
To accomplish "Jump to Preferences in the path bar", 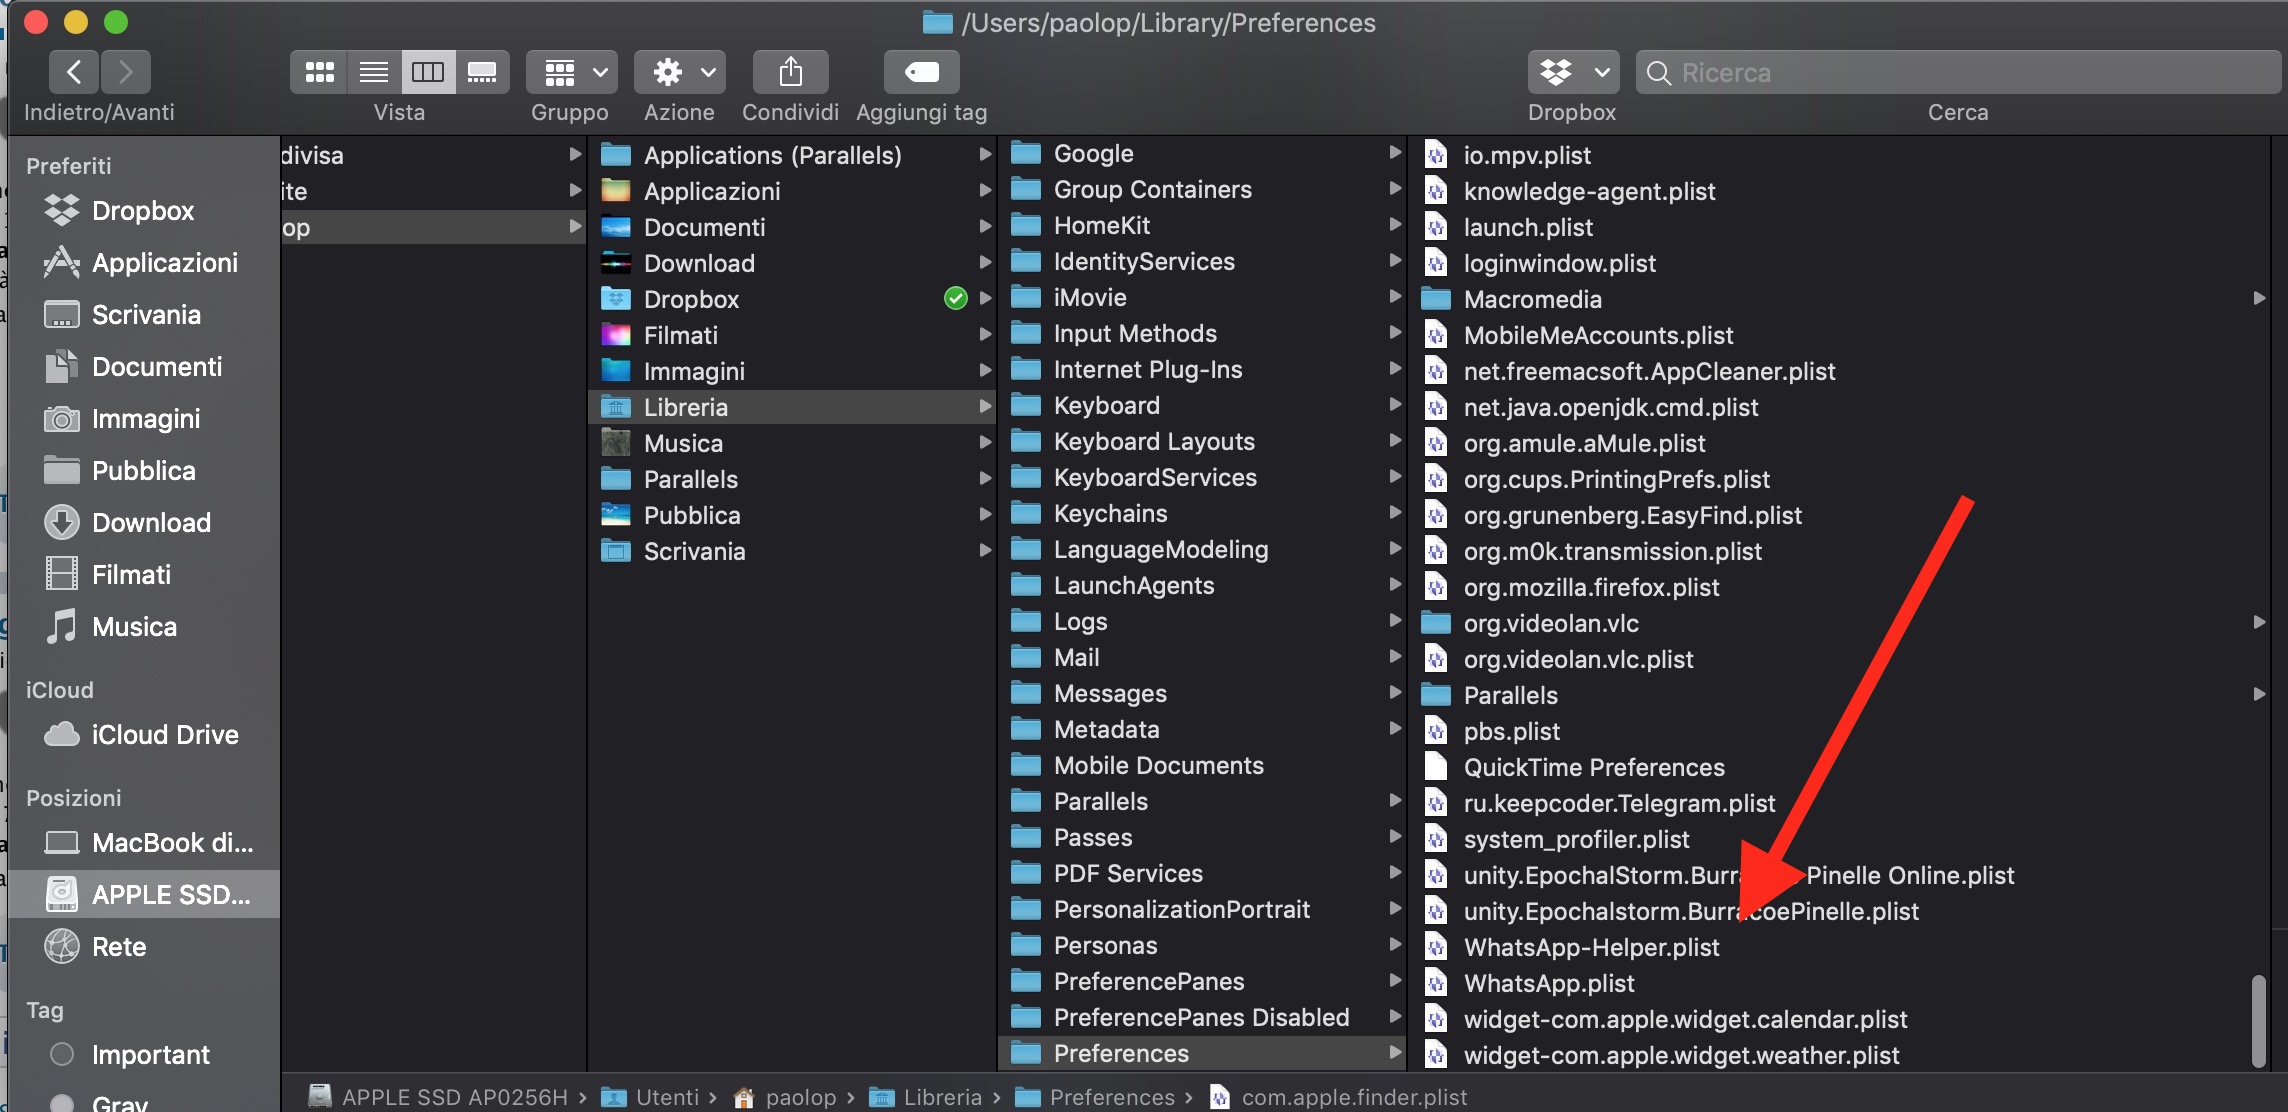I will pos(1095,1097).
